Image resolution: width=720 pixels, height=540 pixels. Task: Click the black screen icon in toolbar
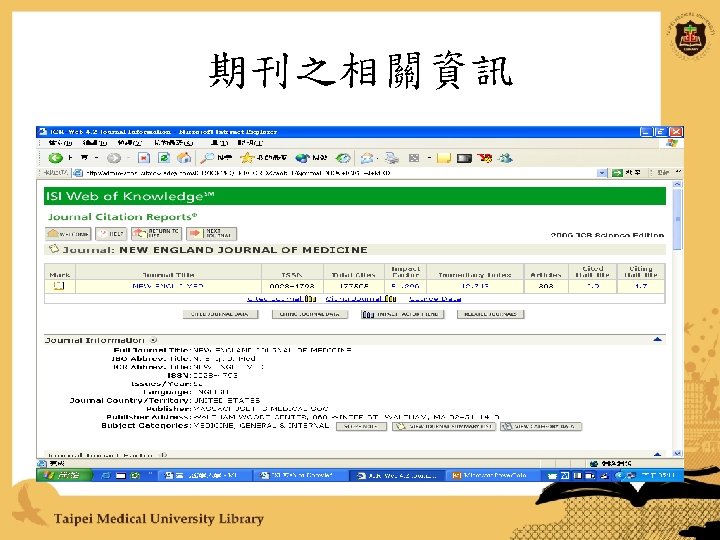pos(464,158)
